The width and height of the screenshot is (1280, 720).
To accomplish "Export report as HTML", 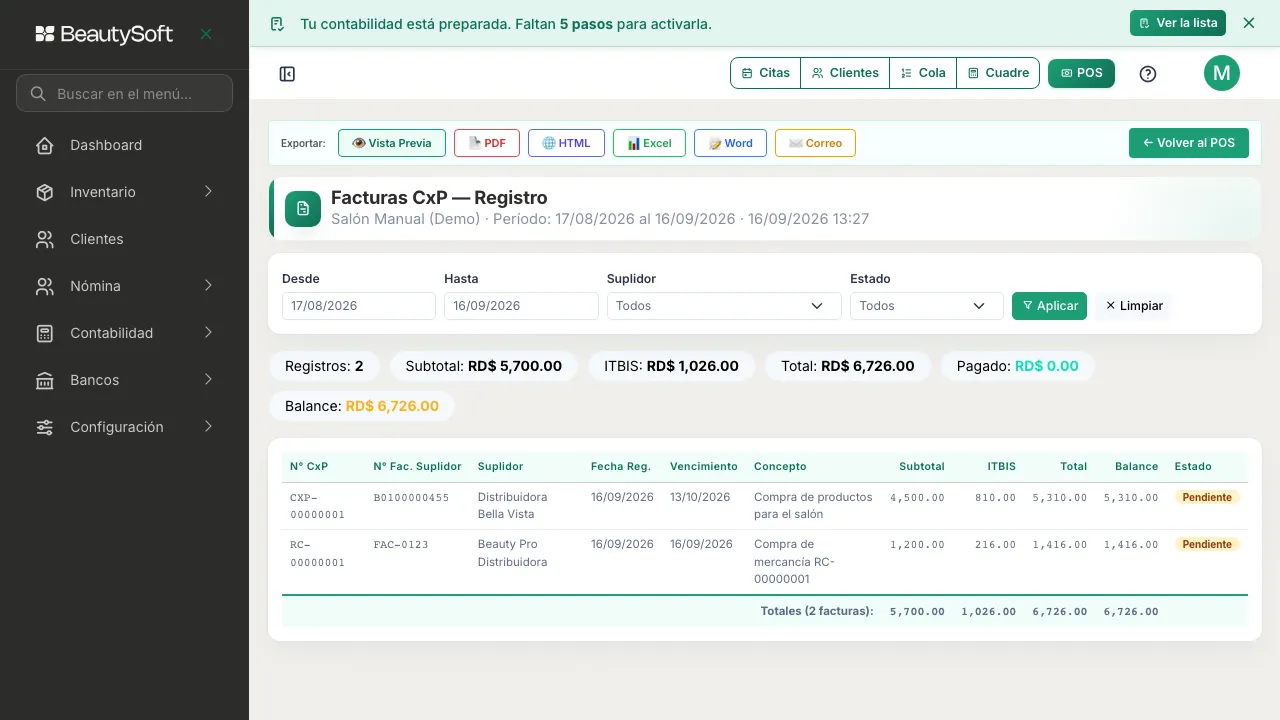I will pyautogui.click(x=566, y=143).
